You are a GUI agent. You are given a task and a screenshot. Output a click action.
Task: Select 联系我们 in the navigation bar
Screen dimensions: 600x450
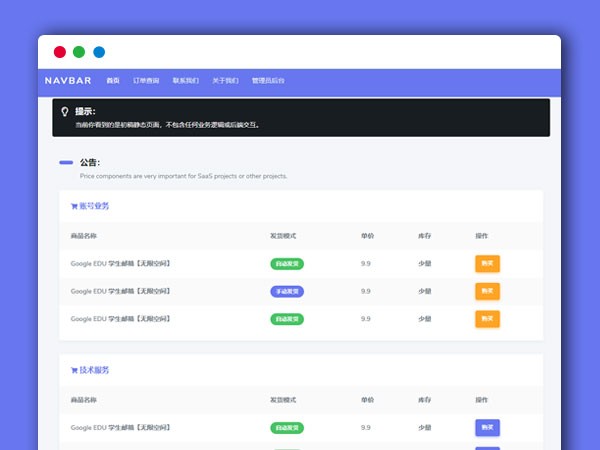tap(185, 80)
